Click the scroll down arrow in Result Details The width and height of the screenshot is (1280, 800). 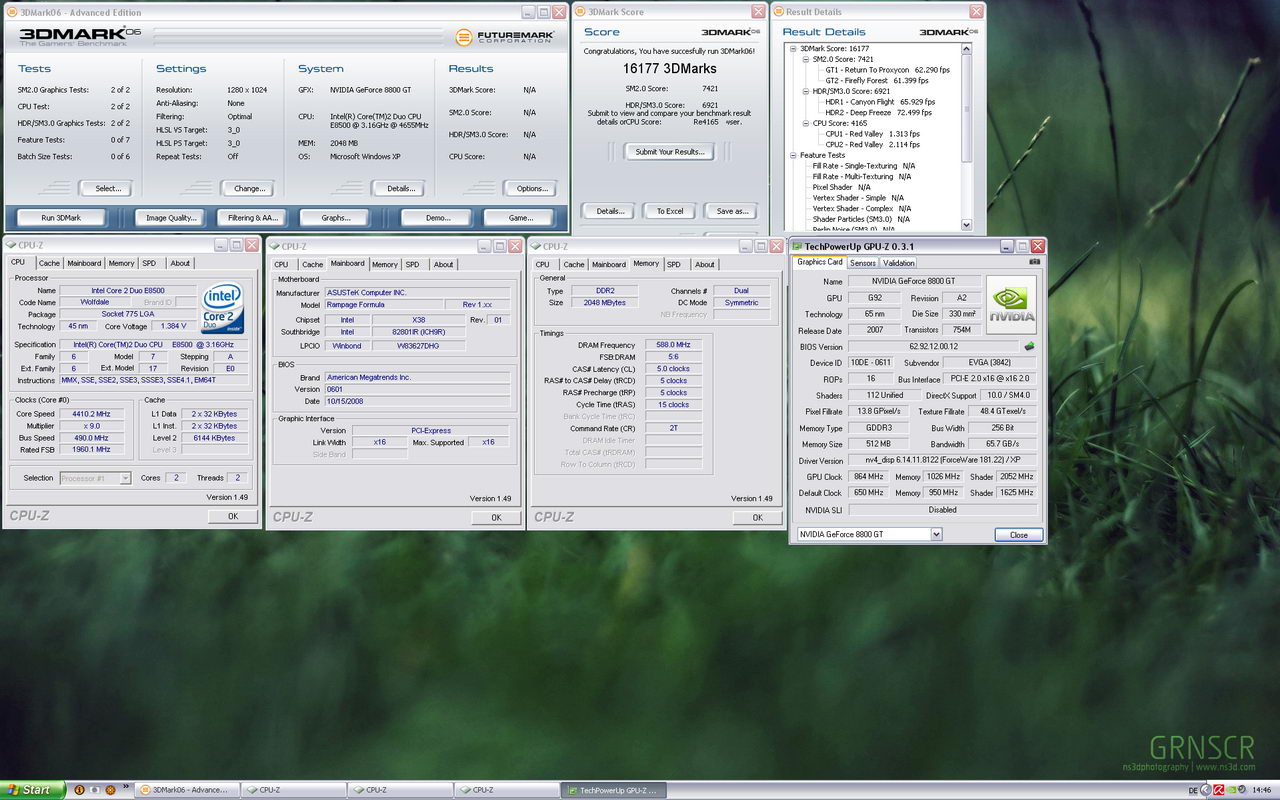point(966,225)
